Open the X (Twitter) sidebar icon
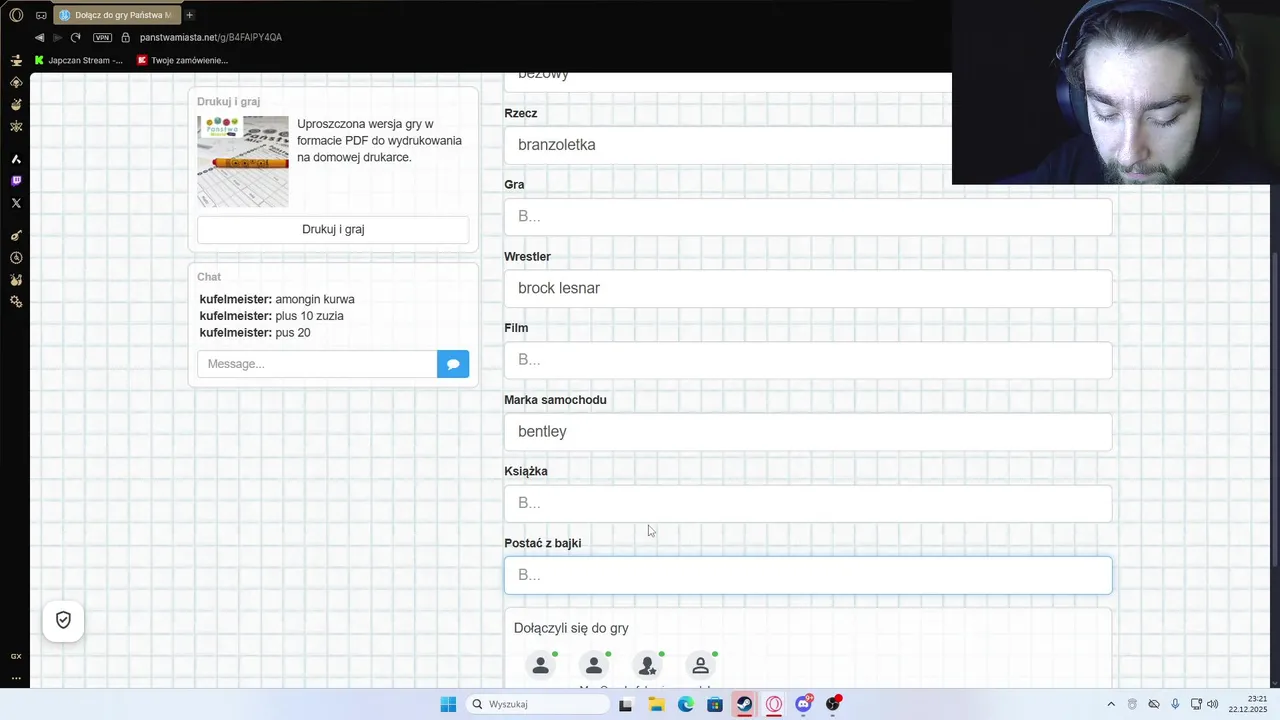This screenshot has width=1280, height=720. pyautogui.click(x=16, y=203)
